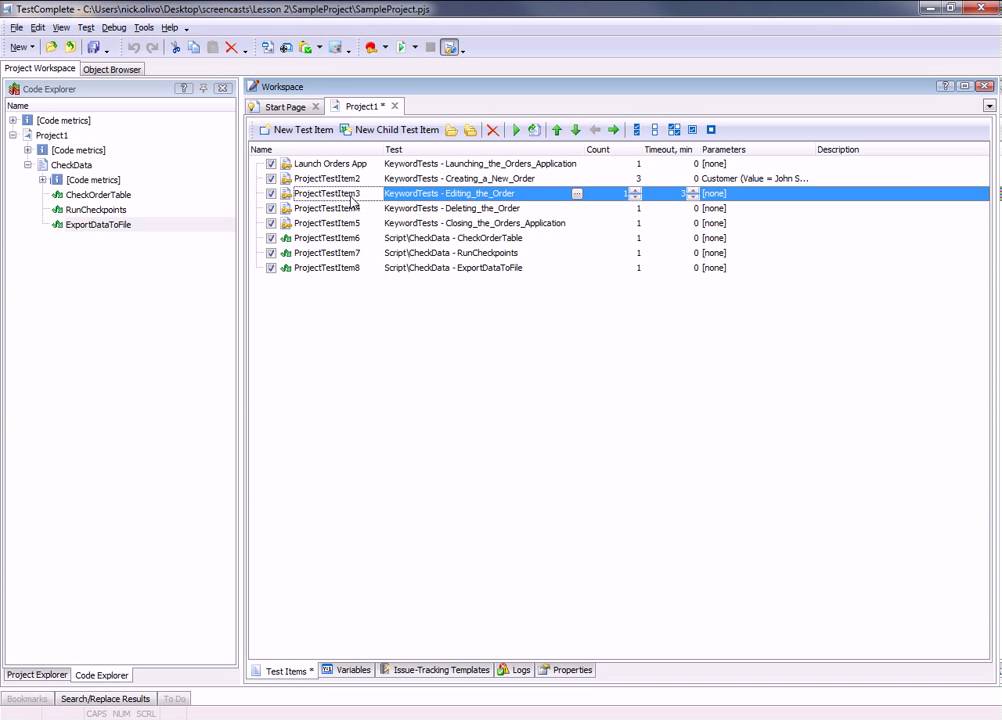Click the Timeout stepper on the selected row
This screenshot has width=1002, height=720.
693,194
